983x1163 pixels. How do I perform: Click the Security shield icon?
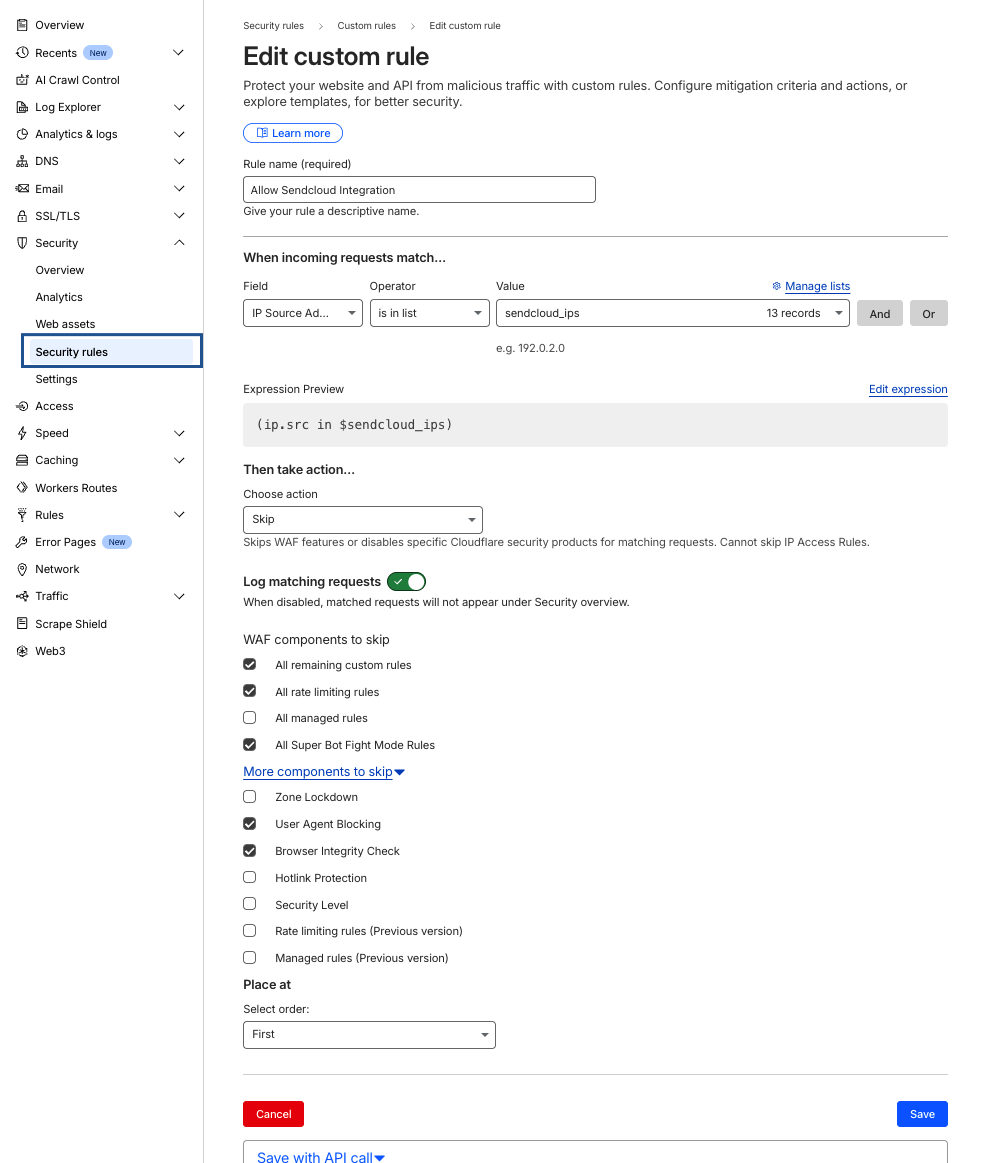[22, 243]
